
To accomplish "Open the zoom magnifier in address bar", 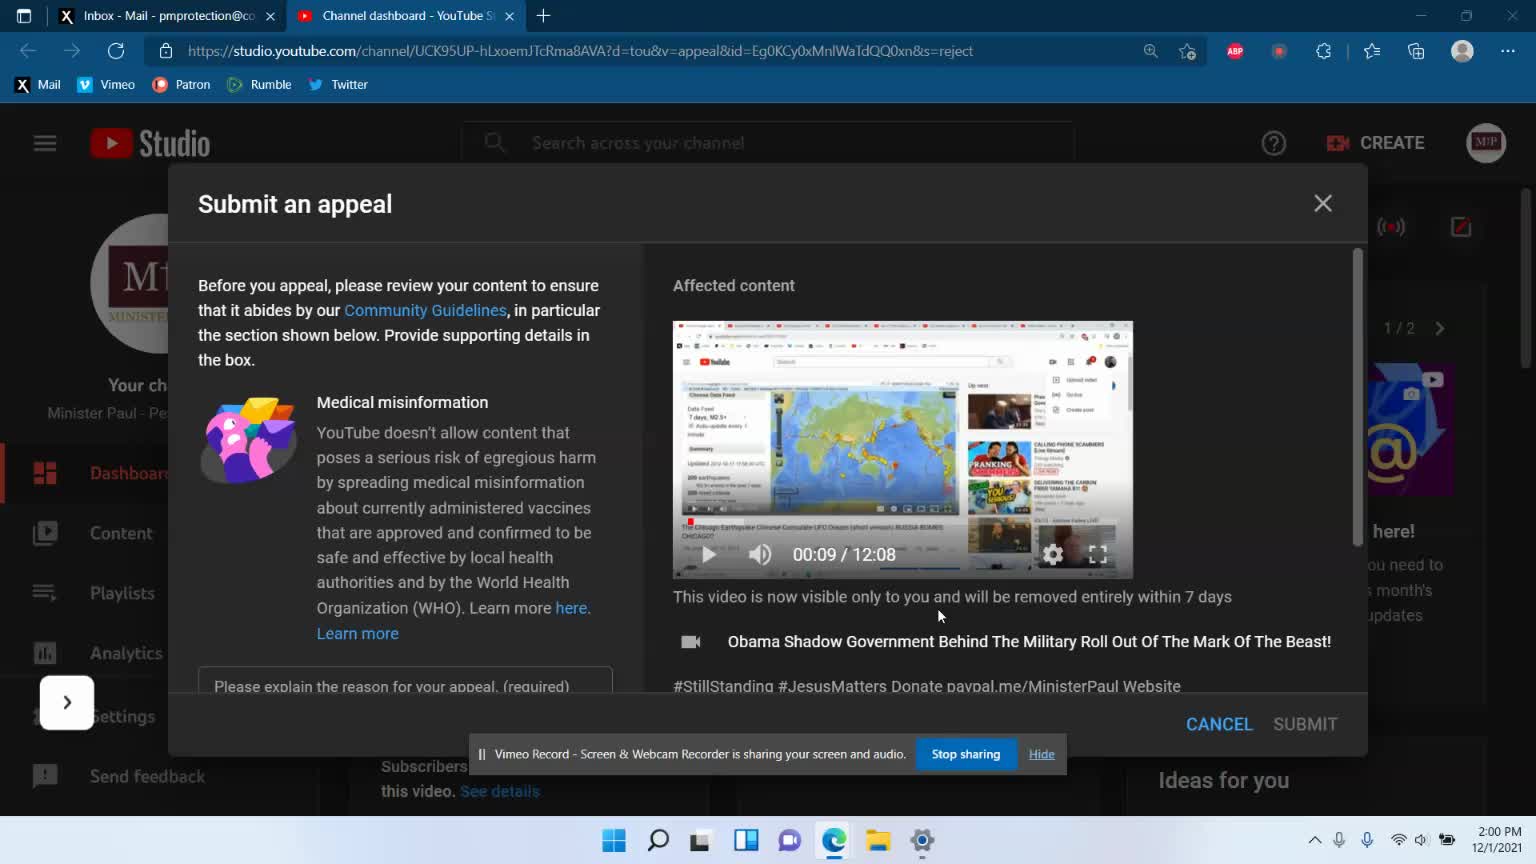I will (1150, 51).
